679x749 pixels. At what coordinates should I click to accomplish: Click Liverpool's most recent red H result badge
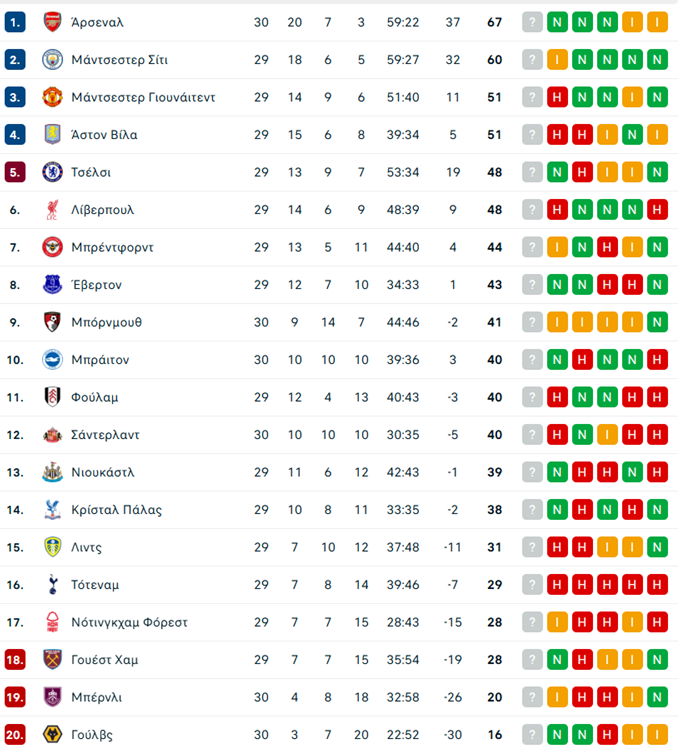(657, 210)
